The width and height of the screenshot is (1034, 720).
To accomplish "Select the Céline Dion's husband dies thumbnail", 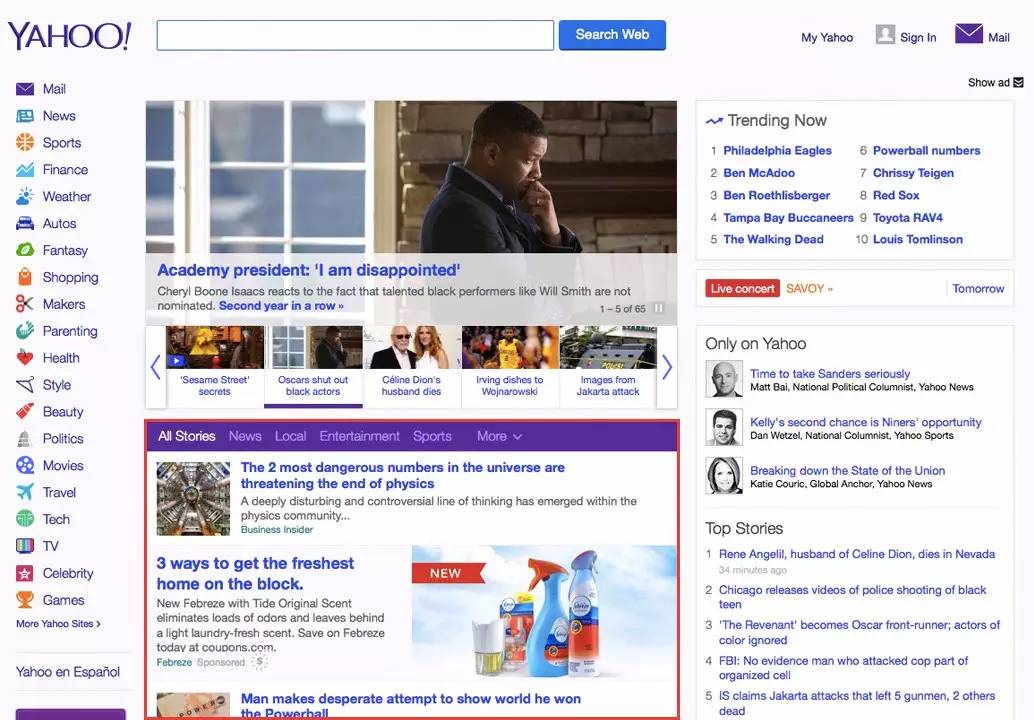I will 411,363.
